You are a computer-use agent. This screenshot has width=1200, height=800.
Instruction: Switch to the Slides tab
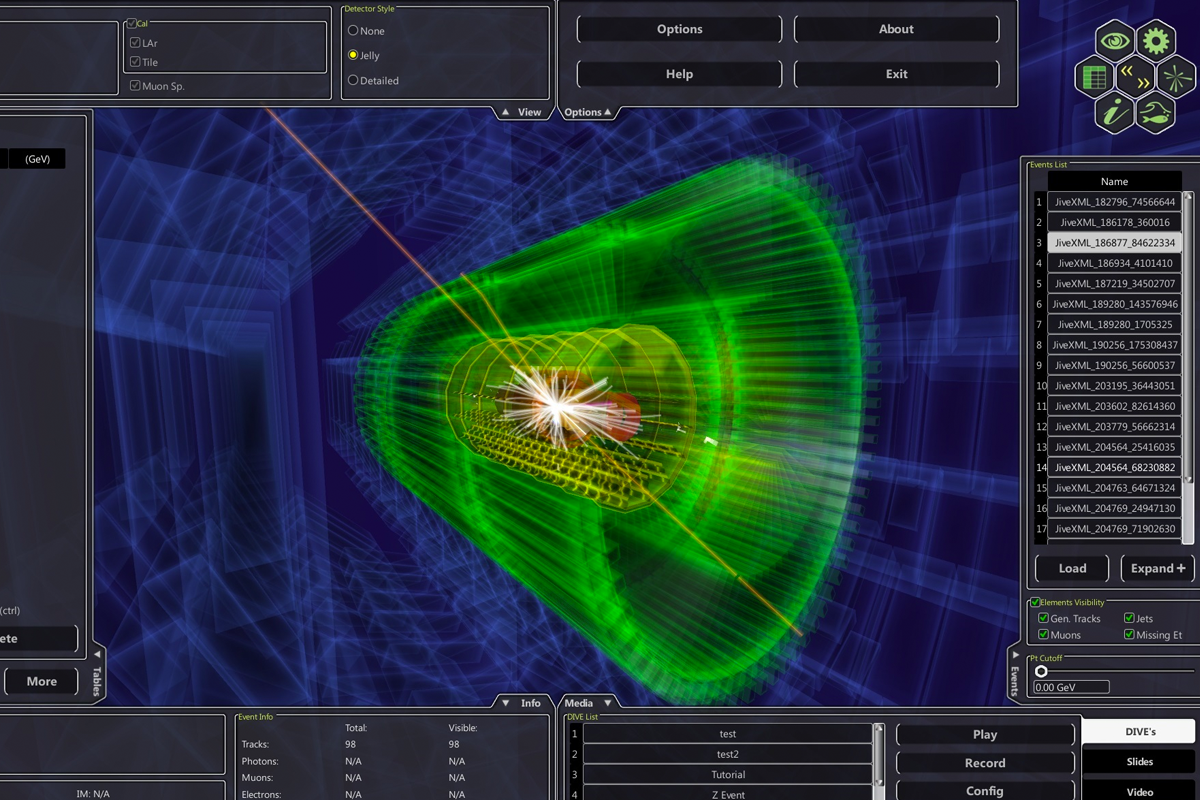pyautogui.click(x=1139, y=762)
